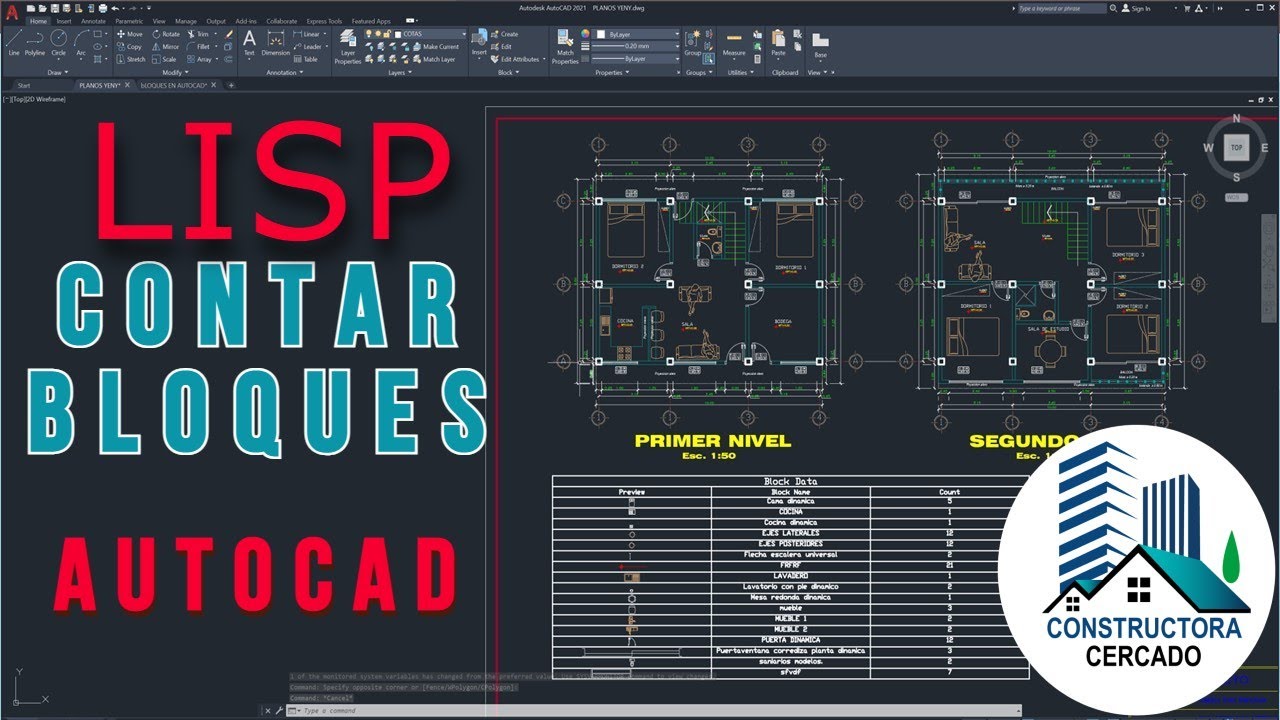
Task: Click Match Layer button
Action: click(x=433, y=59)
